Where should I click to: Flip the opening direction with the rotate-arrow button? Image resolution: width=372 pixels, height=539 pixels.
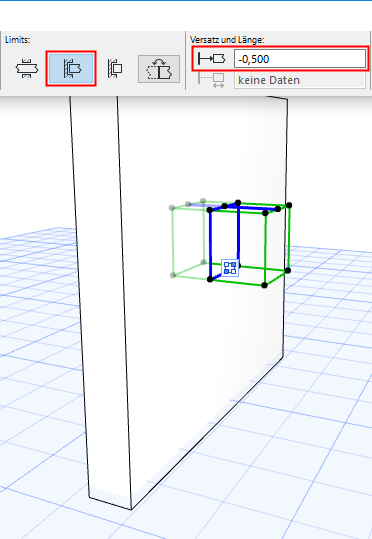[x=159, y=69]
